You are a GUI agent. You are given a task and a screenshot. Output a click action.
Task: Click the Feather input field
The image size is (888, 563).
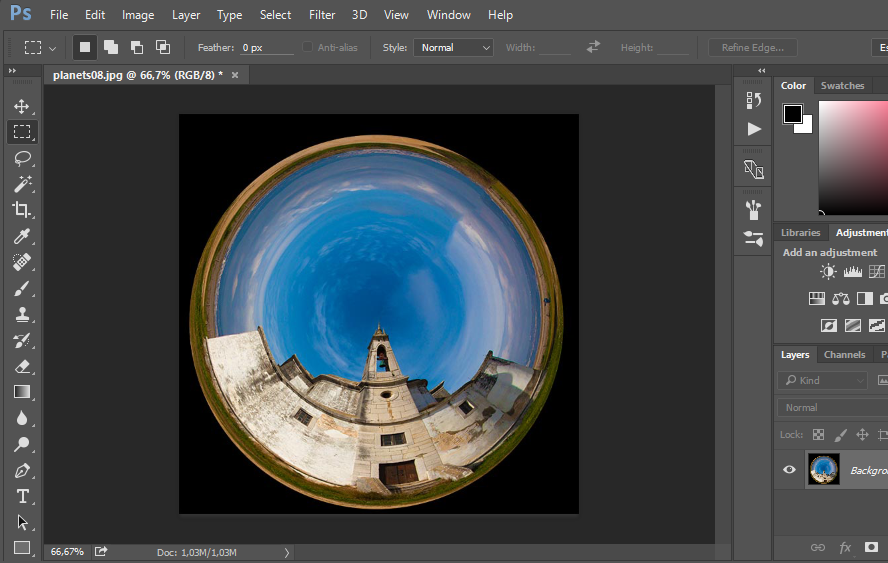click(267, 47)
